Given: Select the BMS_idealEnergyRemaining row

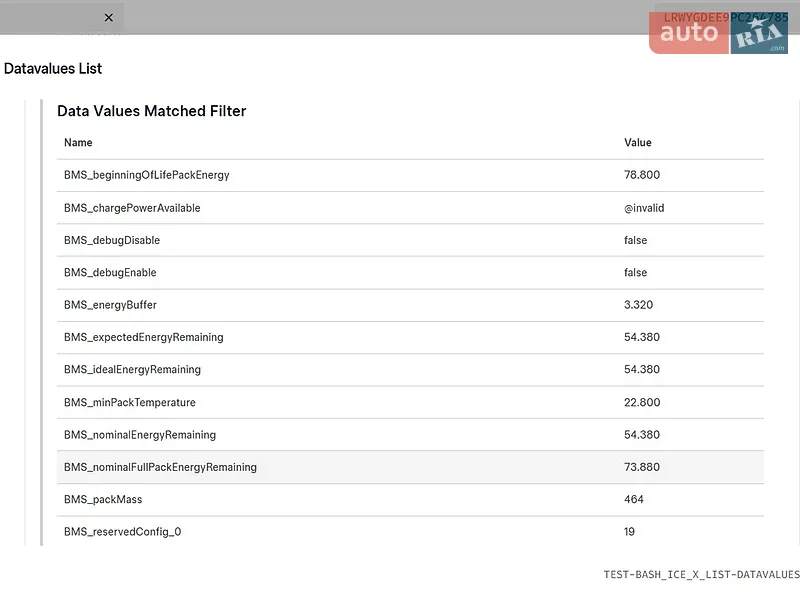Looking at the screenshot, I should pos(410,369).
